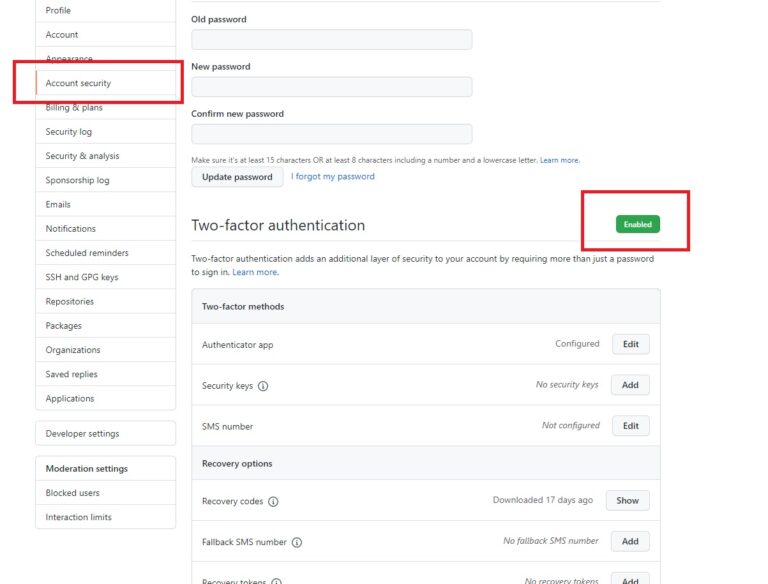Screen dimensions: 768x584
Task: Focus the New password input
Action: (x=331, y=87)
